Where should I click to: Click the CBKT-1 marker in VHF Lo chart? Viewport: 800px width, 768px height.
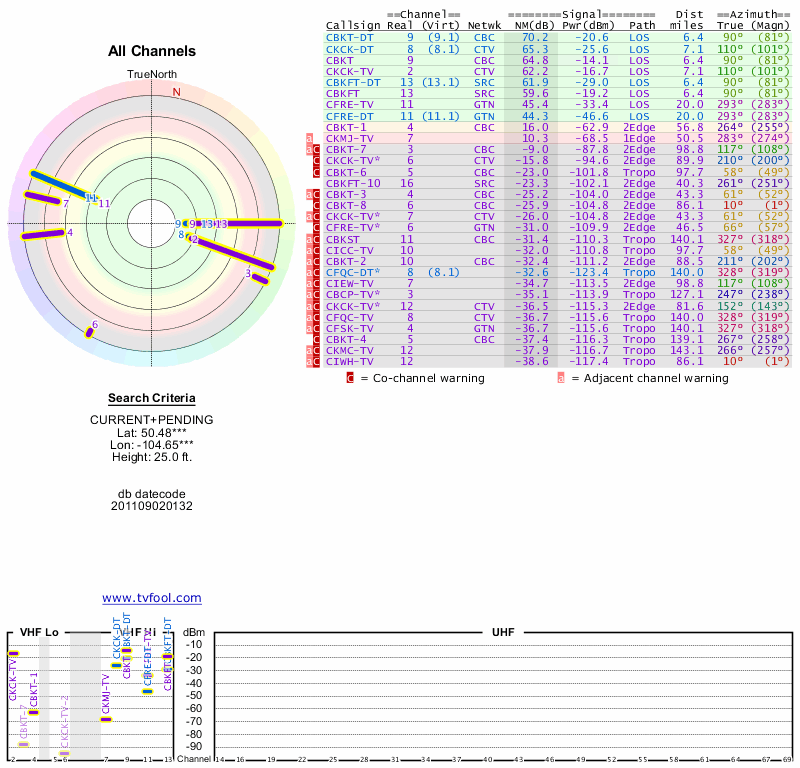[33, 712]
